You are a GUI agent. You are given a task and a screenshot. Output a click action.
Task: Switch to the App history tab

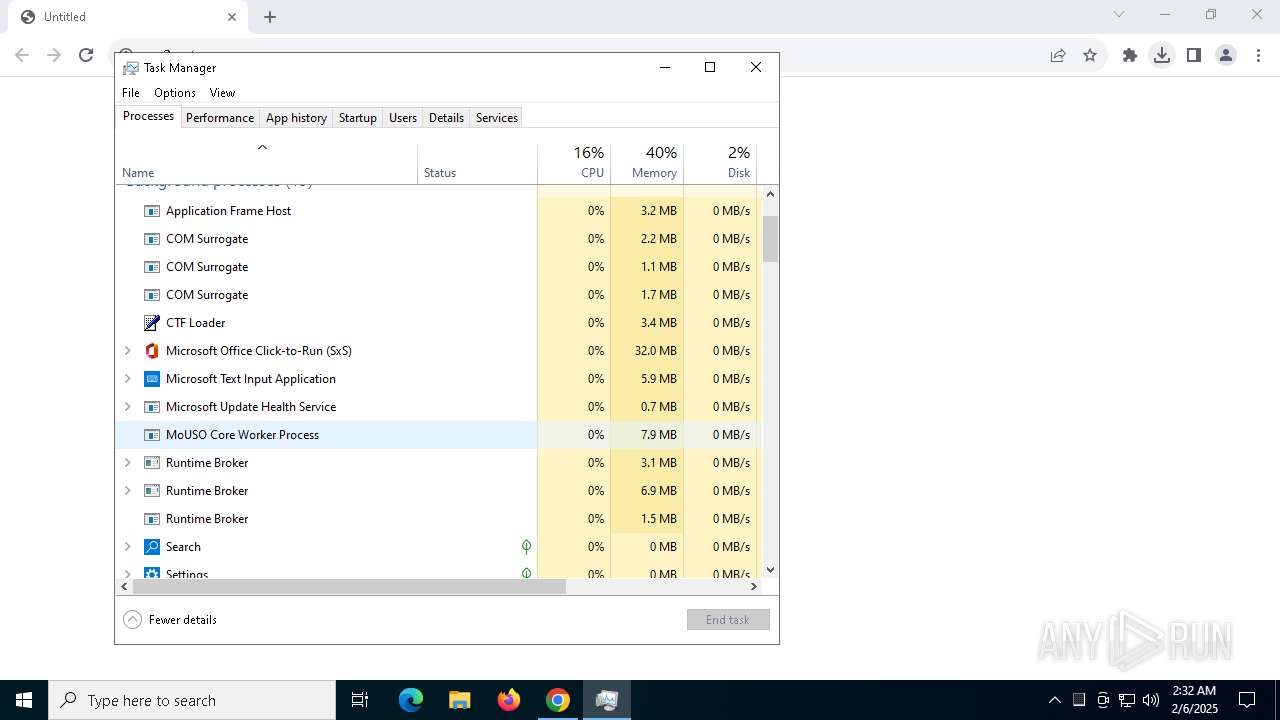(296, 118)
